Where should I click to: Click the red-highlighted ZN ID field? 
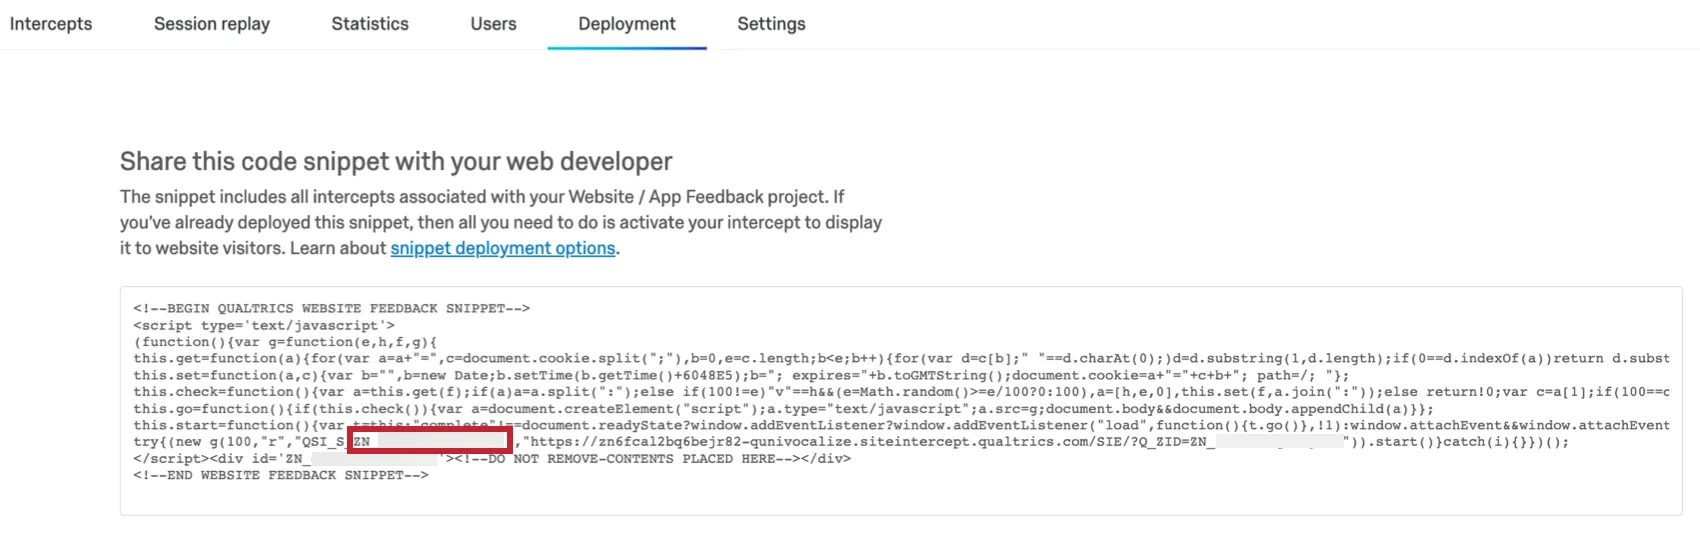pos(430,441)
